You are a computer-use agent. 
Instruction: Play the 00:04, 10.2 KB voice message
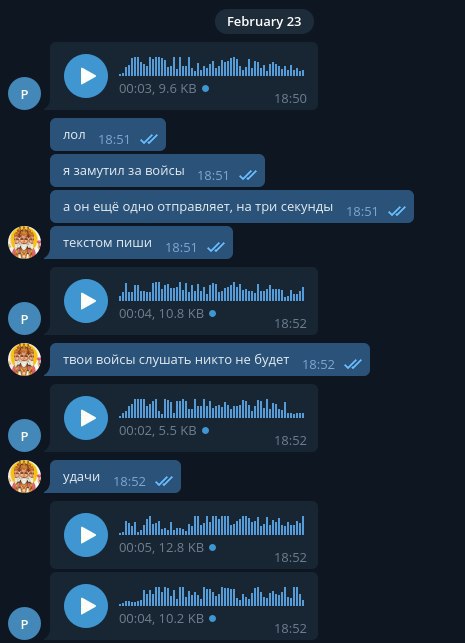(86, 606)
